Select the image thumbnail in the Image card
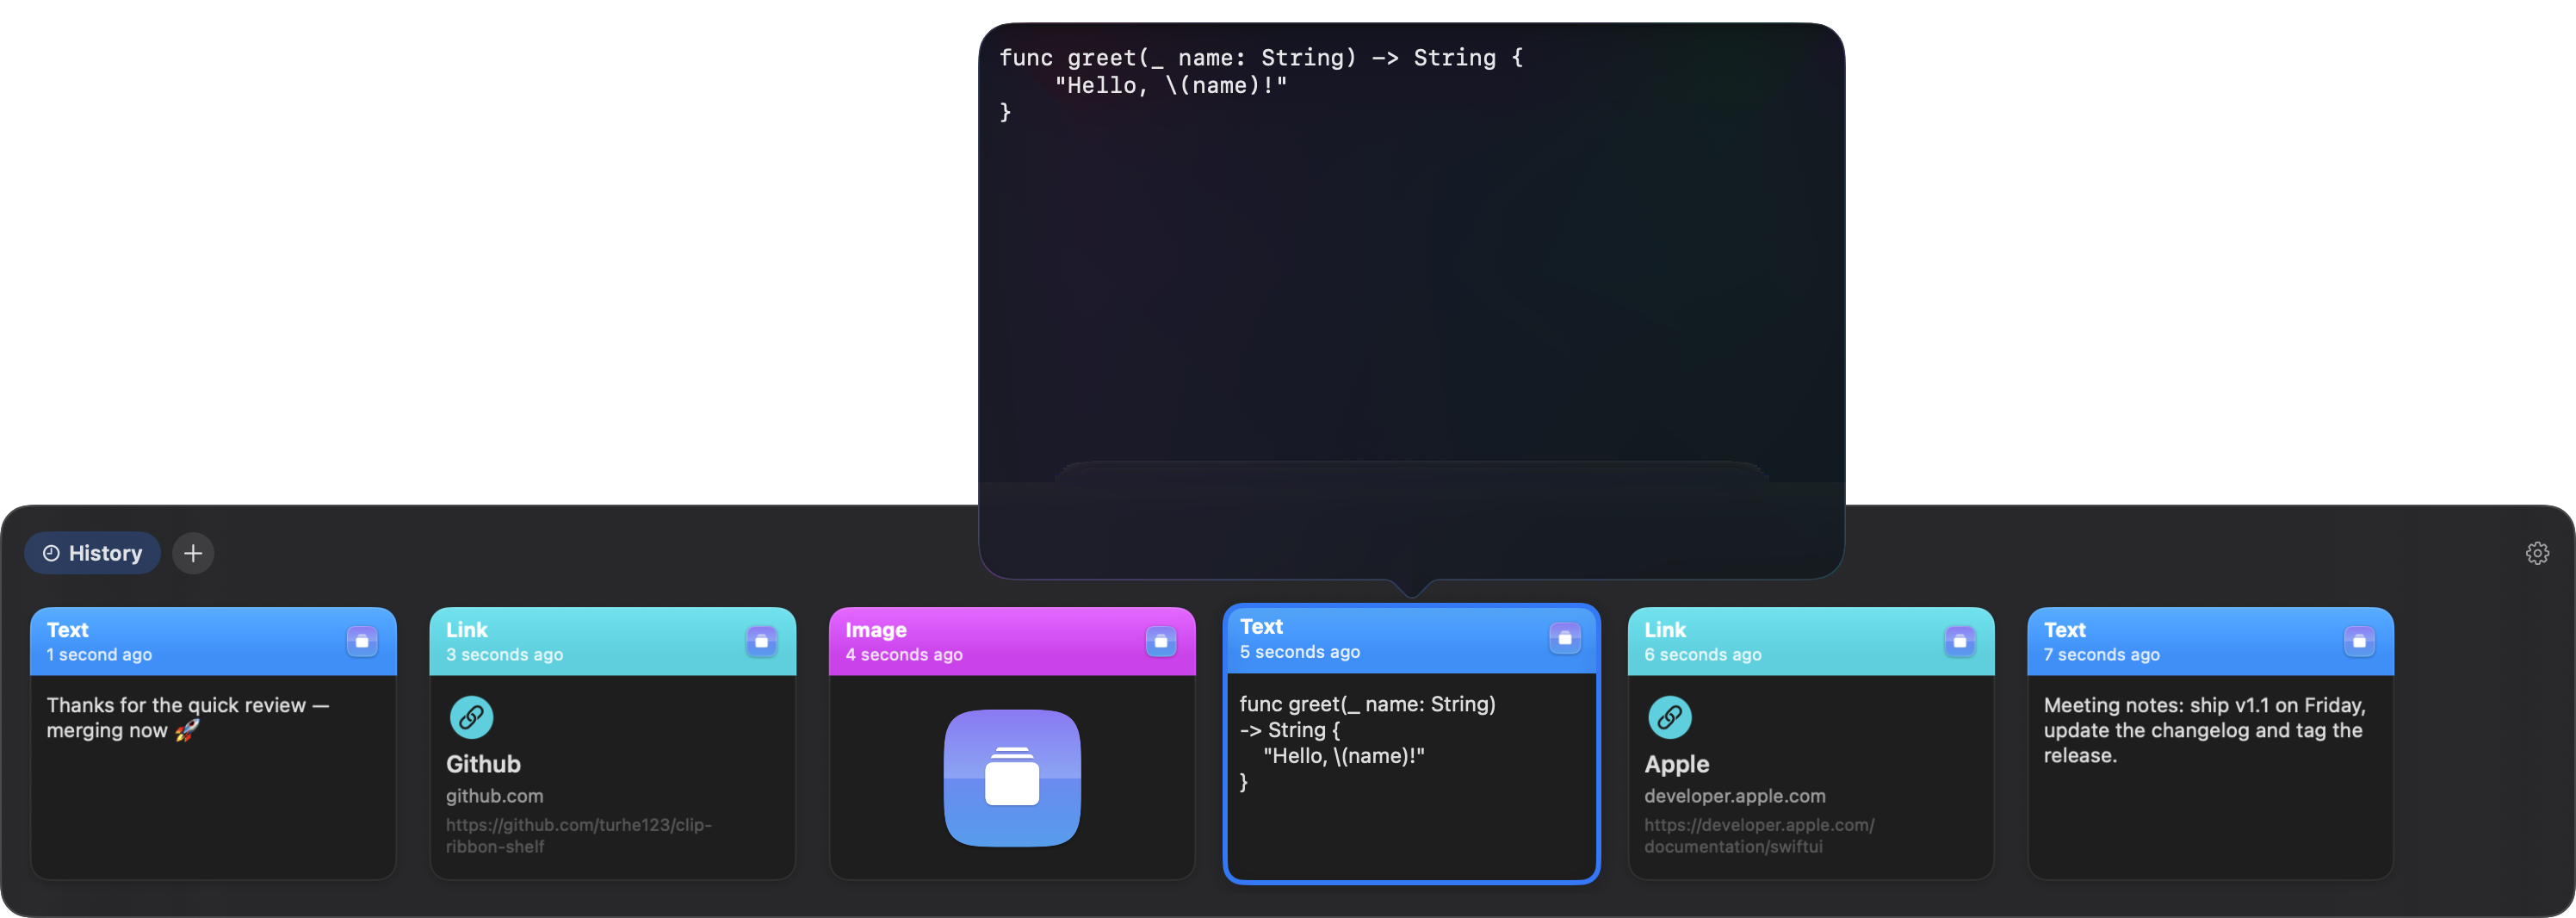Image resolution: width=2576 pixels, height=918 pixels. tap(1012, 778)
